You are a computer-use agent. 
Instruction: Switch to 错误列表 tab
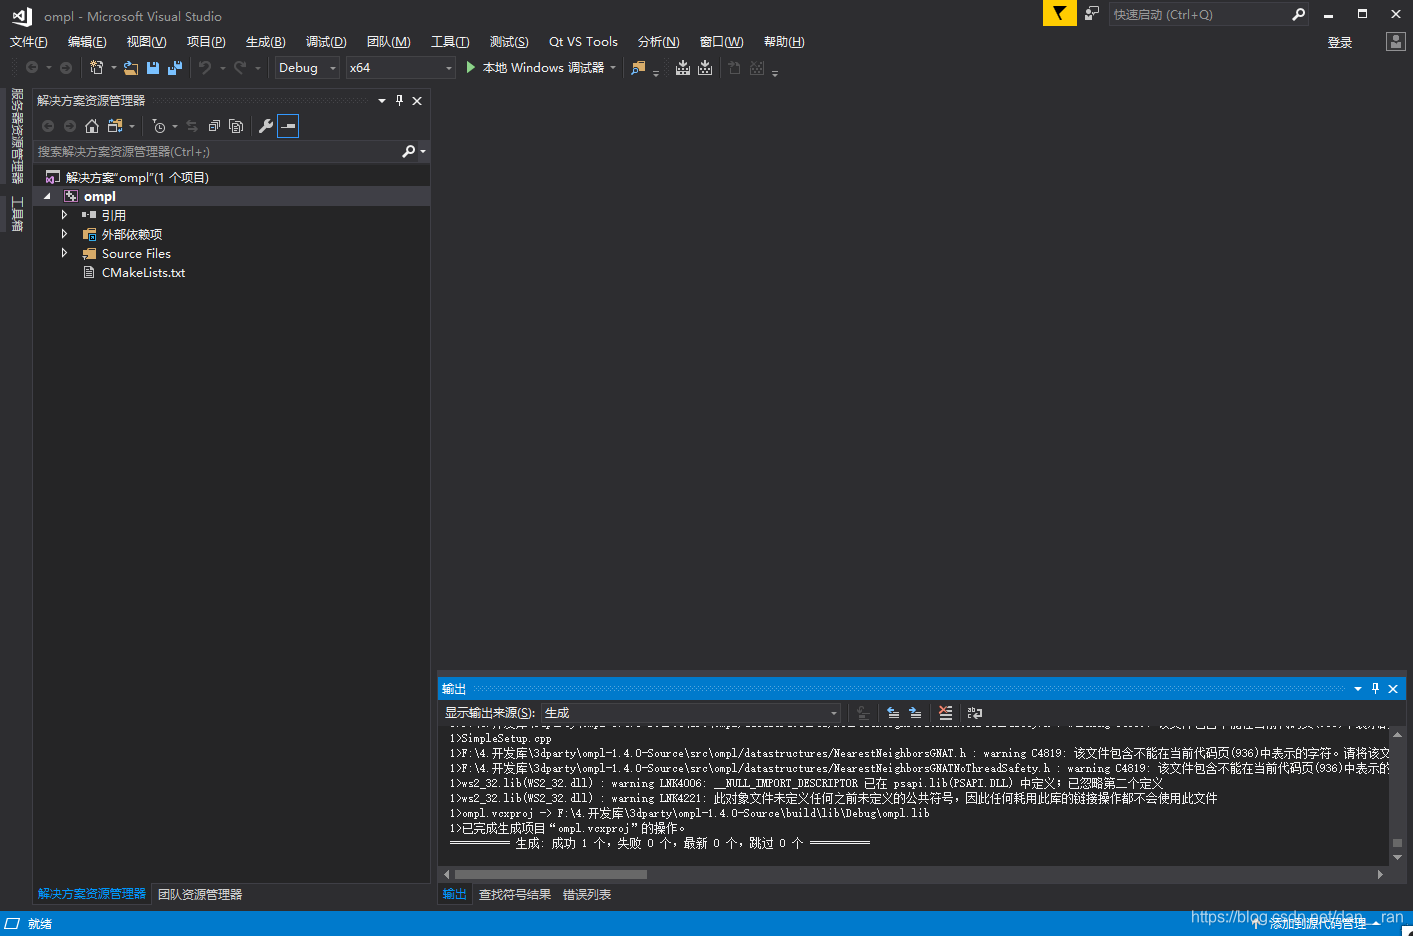click(x=587, y=894)
